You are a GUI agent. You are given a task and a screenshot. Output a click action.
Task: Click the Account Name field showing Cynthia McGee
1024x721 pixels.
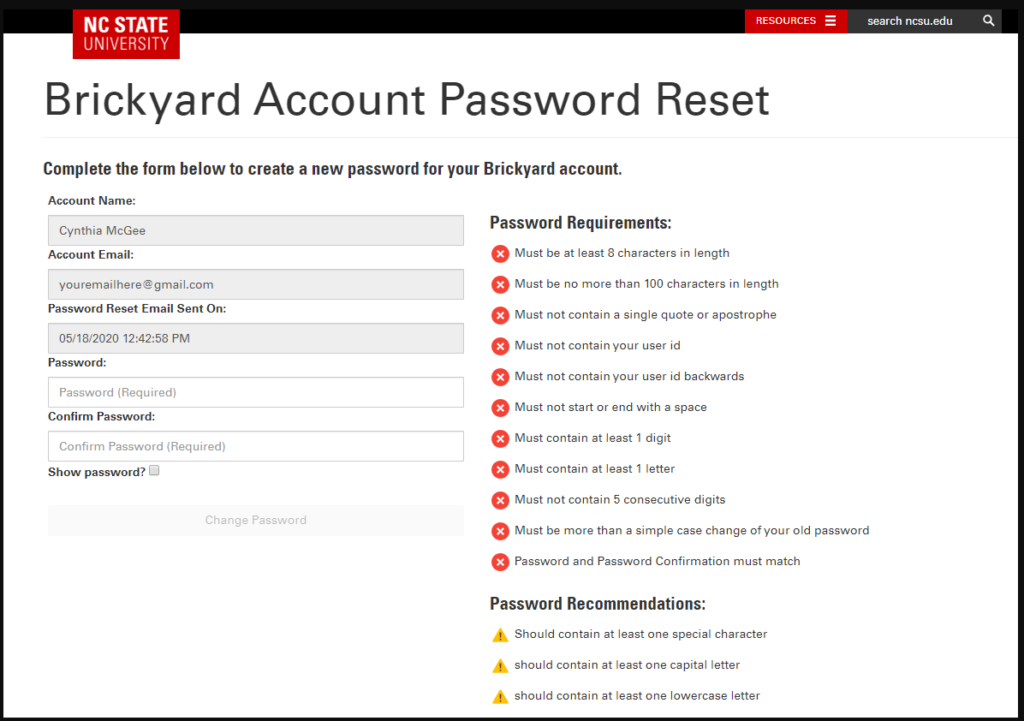(256, 231)
